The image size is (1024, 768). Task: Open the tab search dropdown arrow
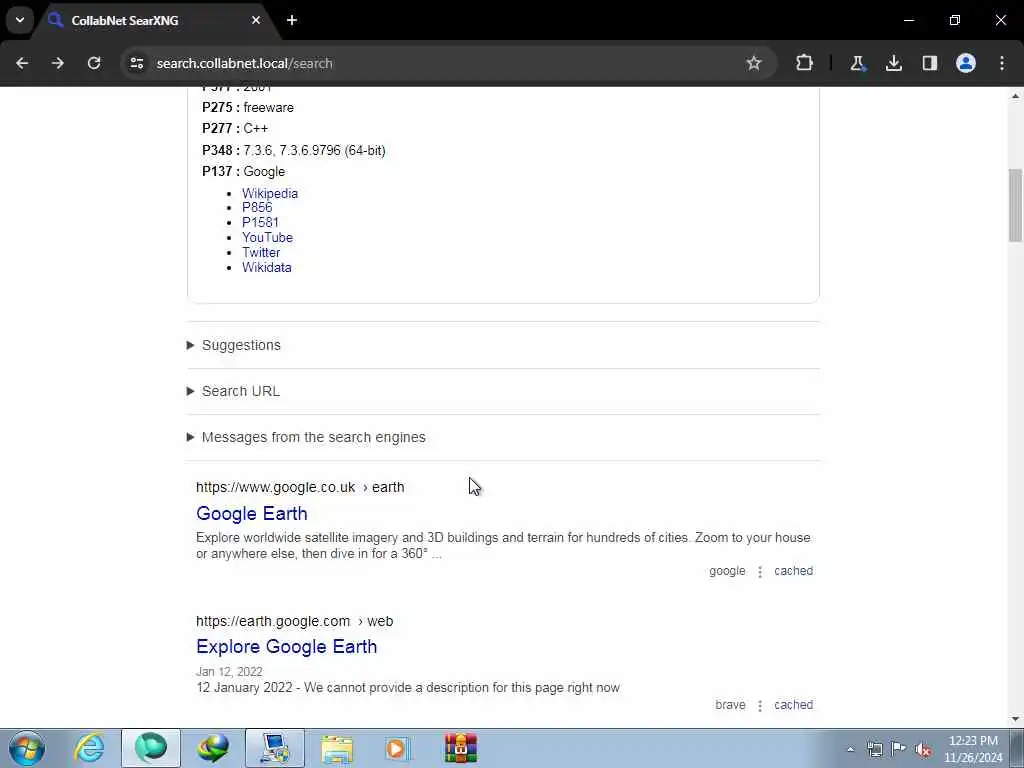click(20, 20)
